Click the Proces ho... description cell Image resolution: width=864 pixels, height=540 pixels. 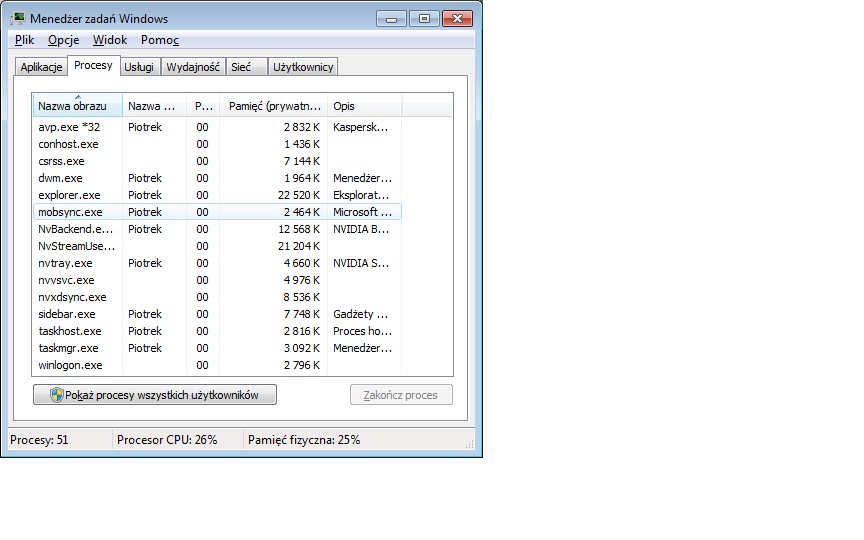tap(363, 332)
